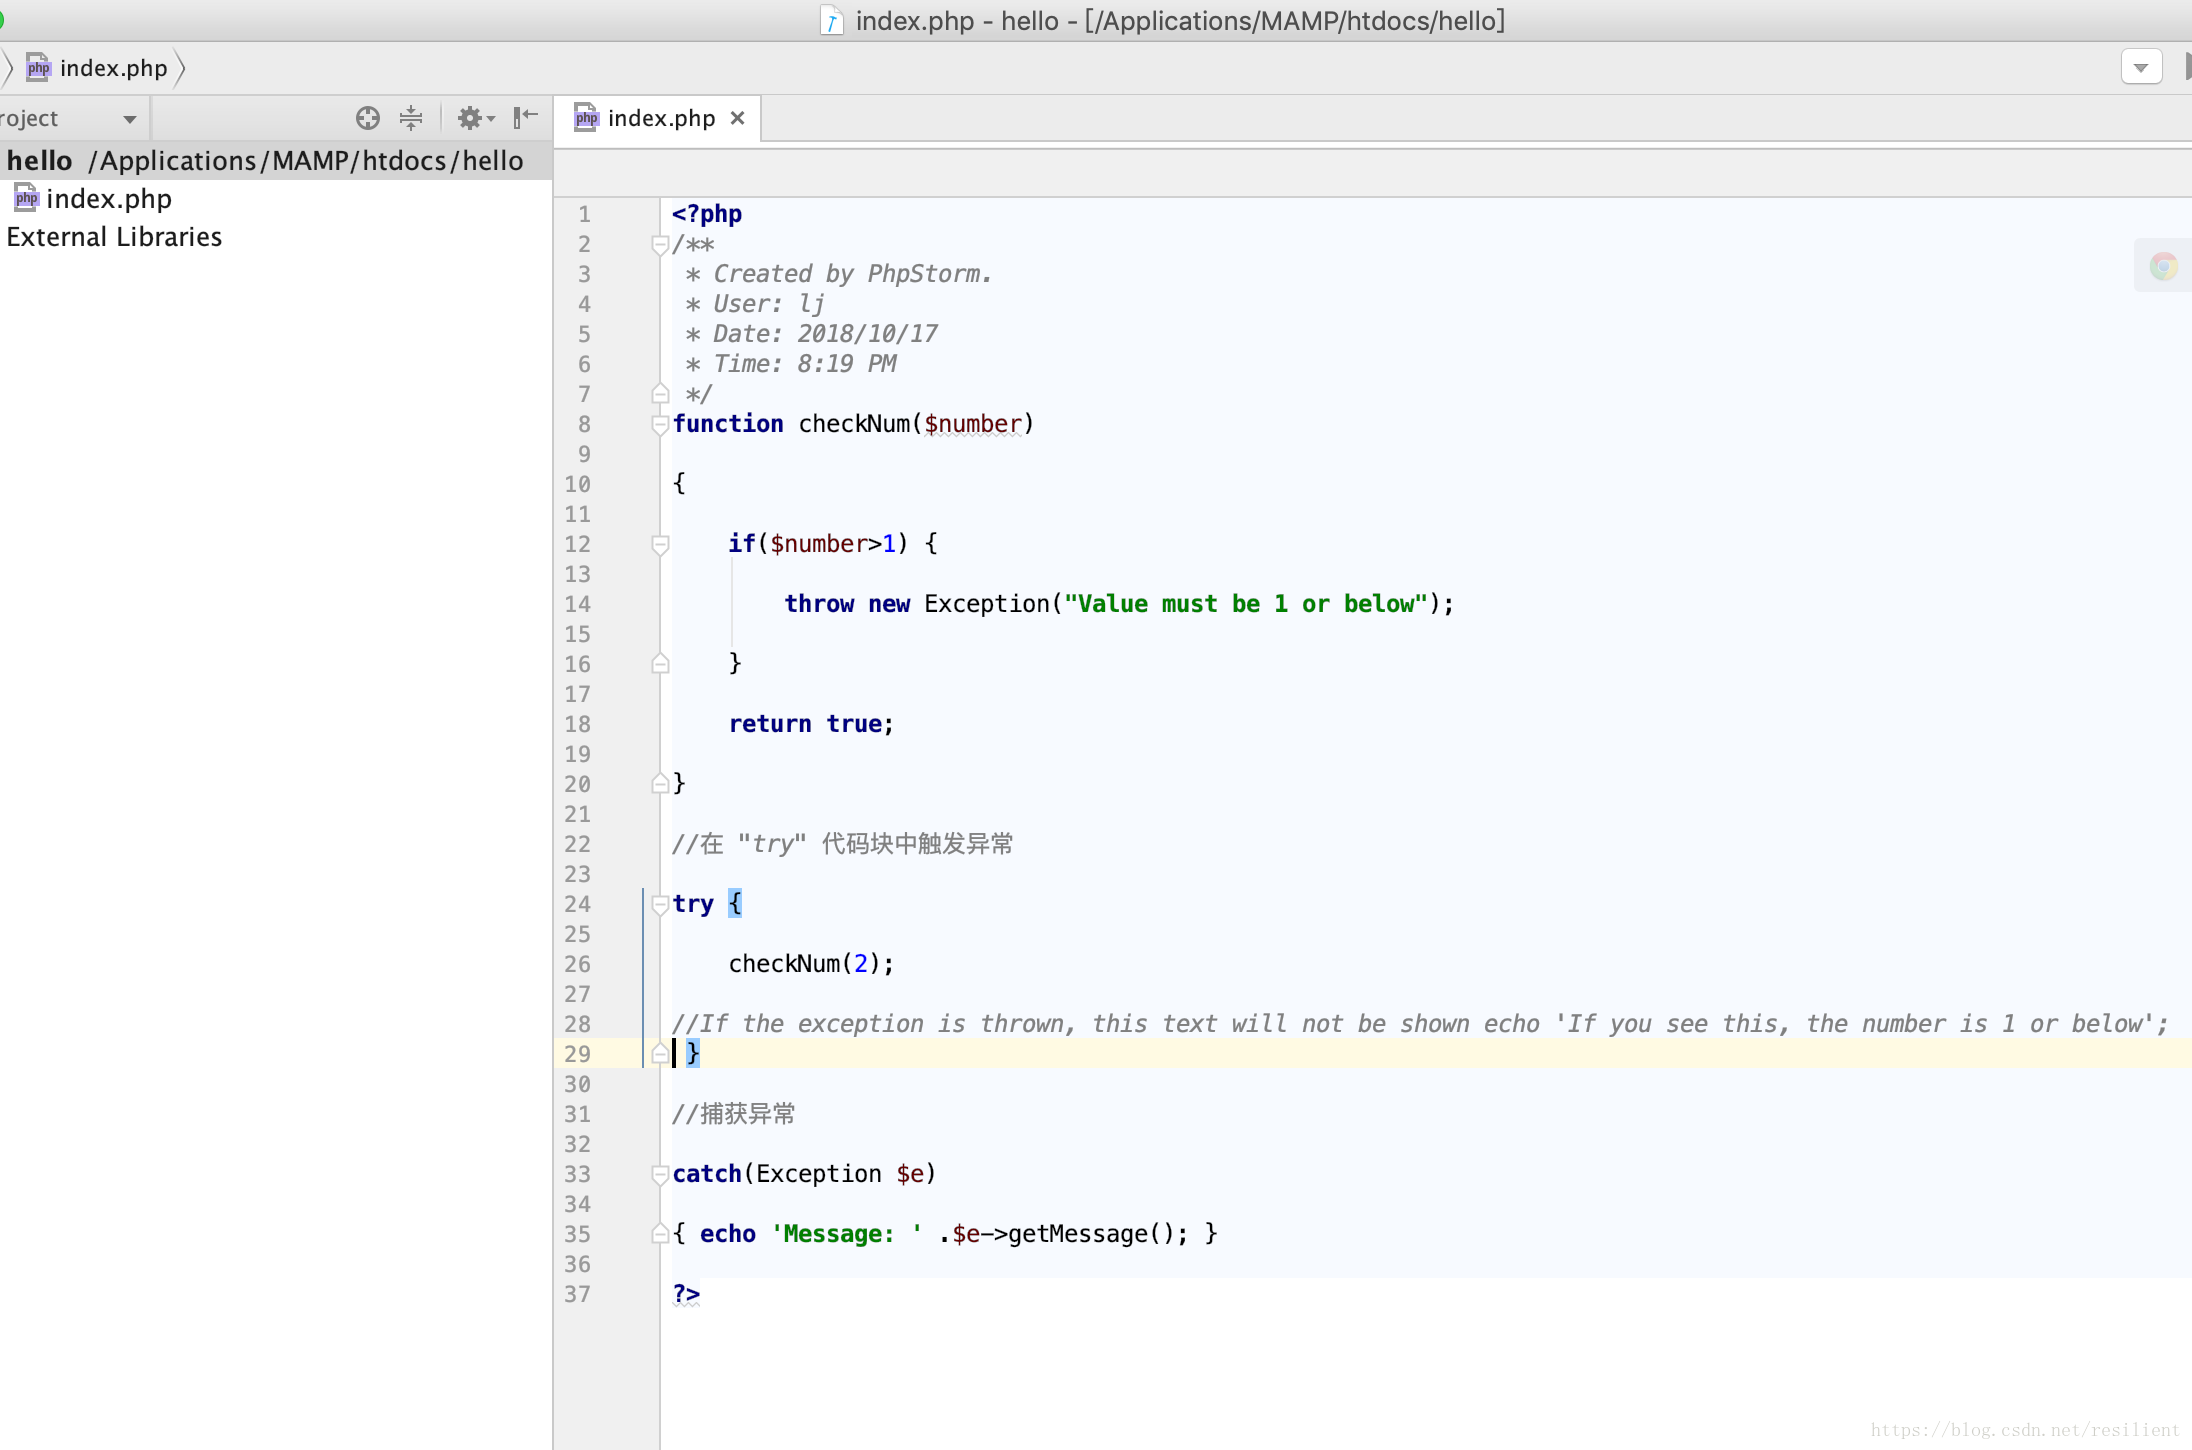Click the fold end marker on line 29

[x=660, y=1054]
